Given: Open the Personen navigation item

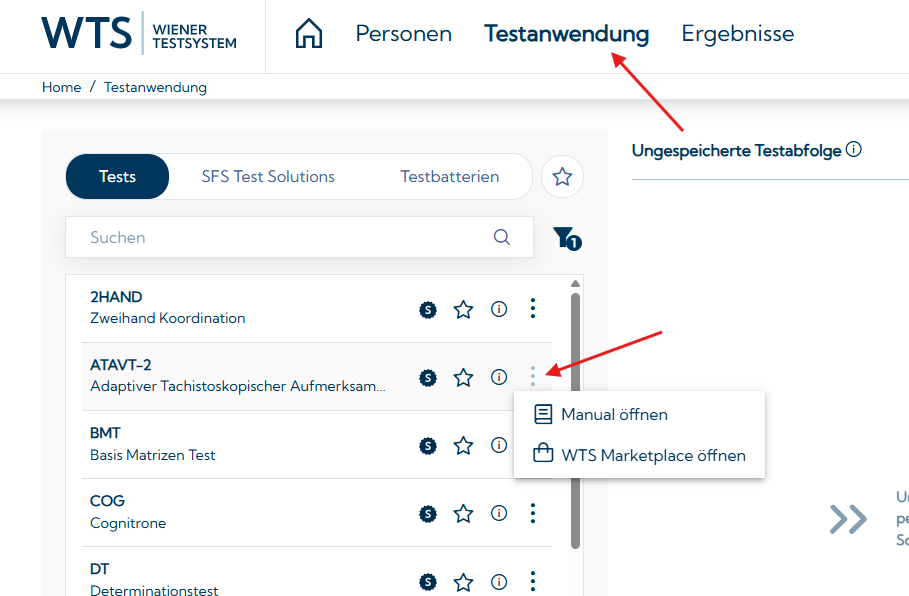Looking at the screenshot, I should pyautogui.click(x=403, y=34).
